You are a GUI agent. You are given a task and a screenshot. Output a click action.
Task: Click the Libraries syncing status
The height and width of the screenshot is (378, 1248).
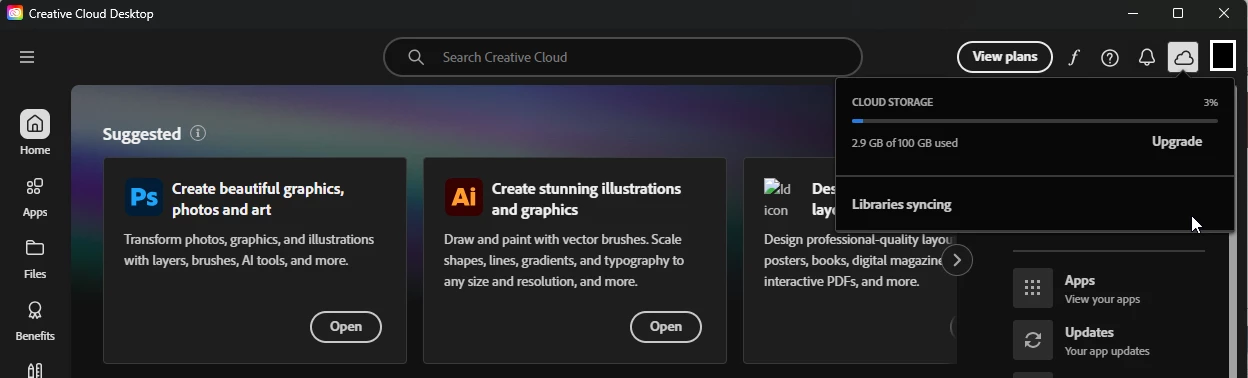click(x=902, y=205)
